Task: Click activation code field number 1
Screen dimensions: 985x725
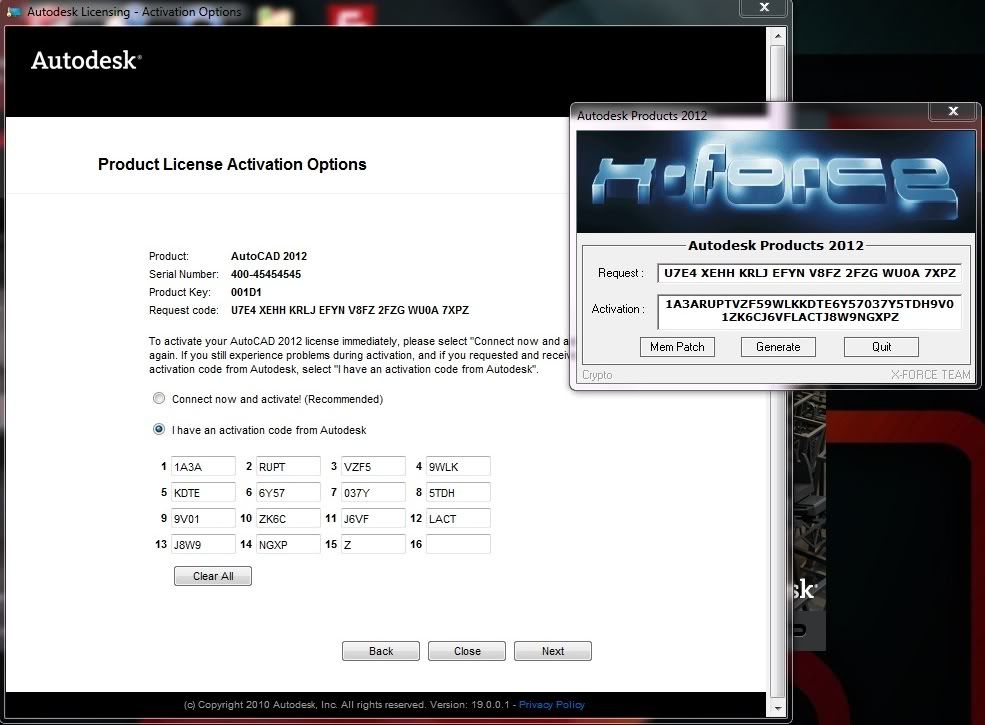Action: tap(203, 466)
